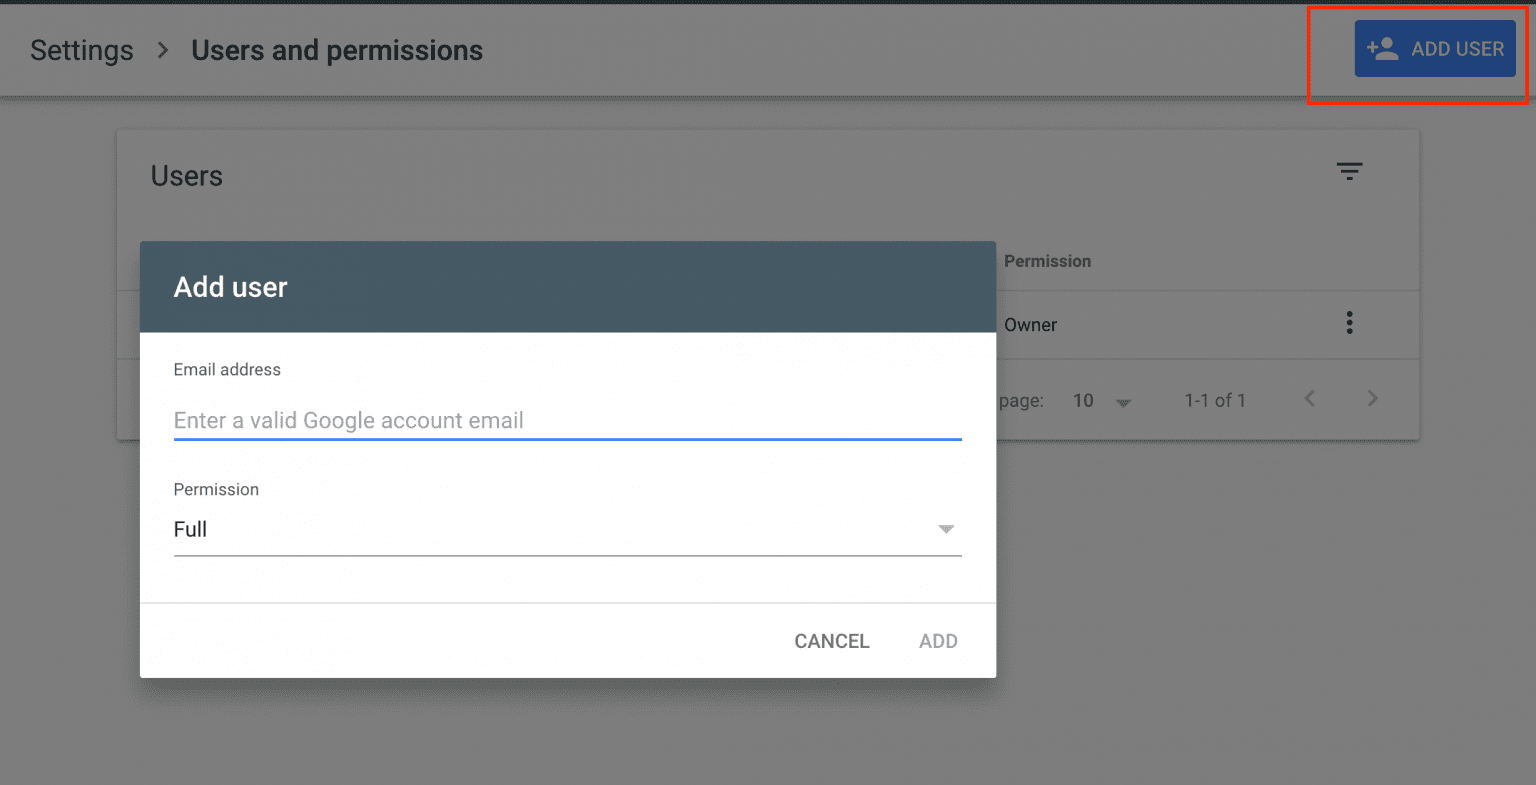This screenshot has width=1536, height=785.
Task: Go to next page with the right arrow
Action: 1372,398
